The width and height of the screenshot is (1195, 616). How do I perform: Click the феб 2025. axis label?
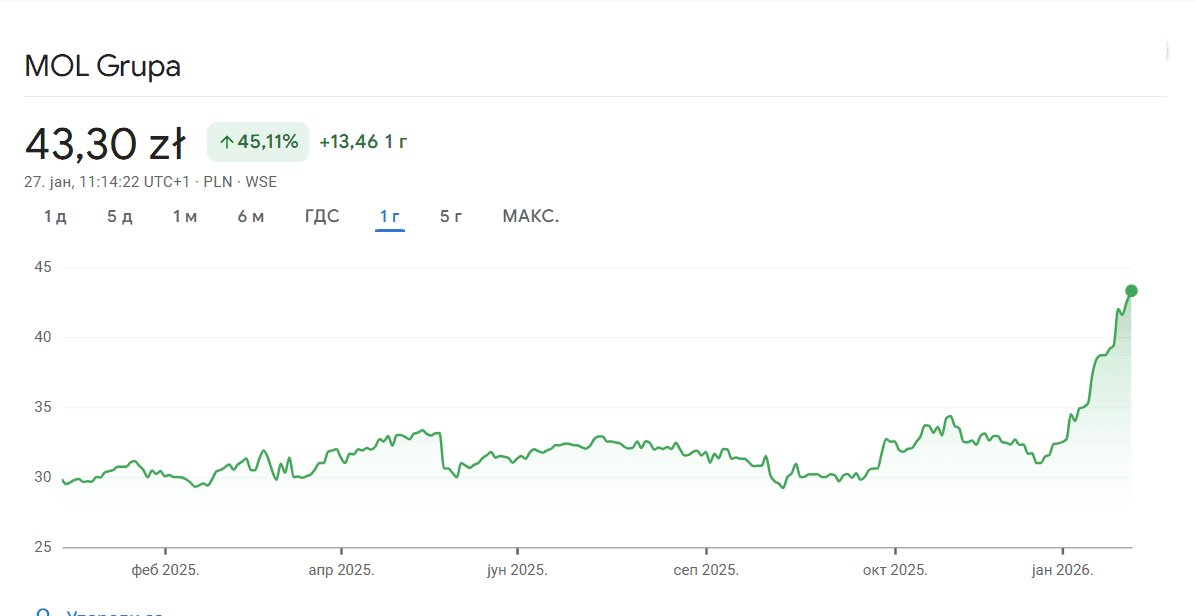tap(165, 571)
